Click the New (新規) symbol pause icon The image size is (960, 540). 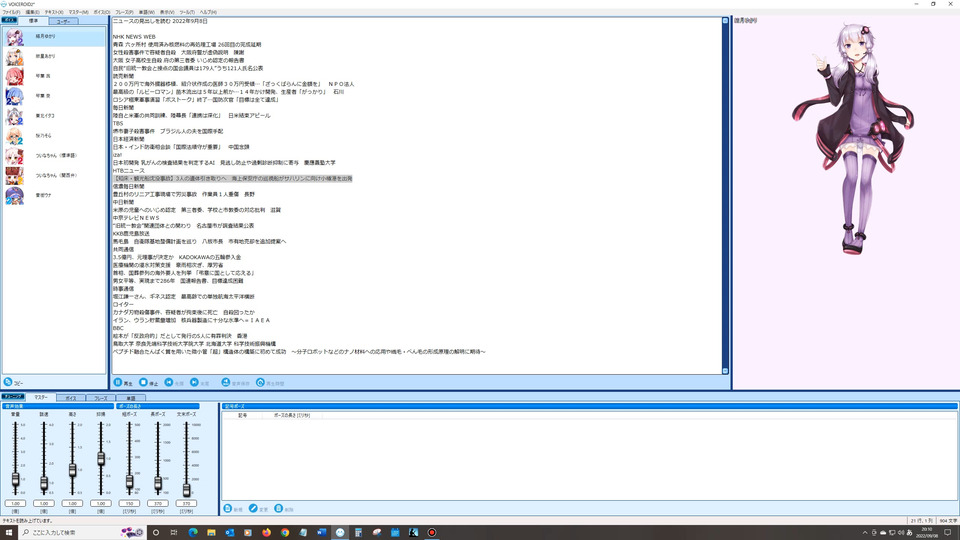pos(228,509)
